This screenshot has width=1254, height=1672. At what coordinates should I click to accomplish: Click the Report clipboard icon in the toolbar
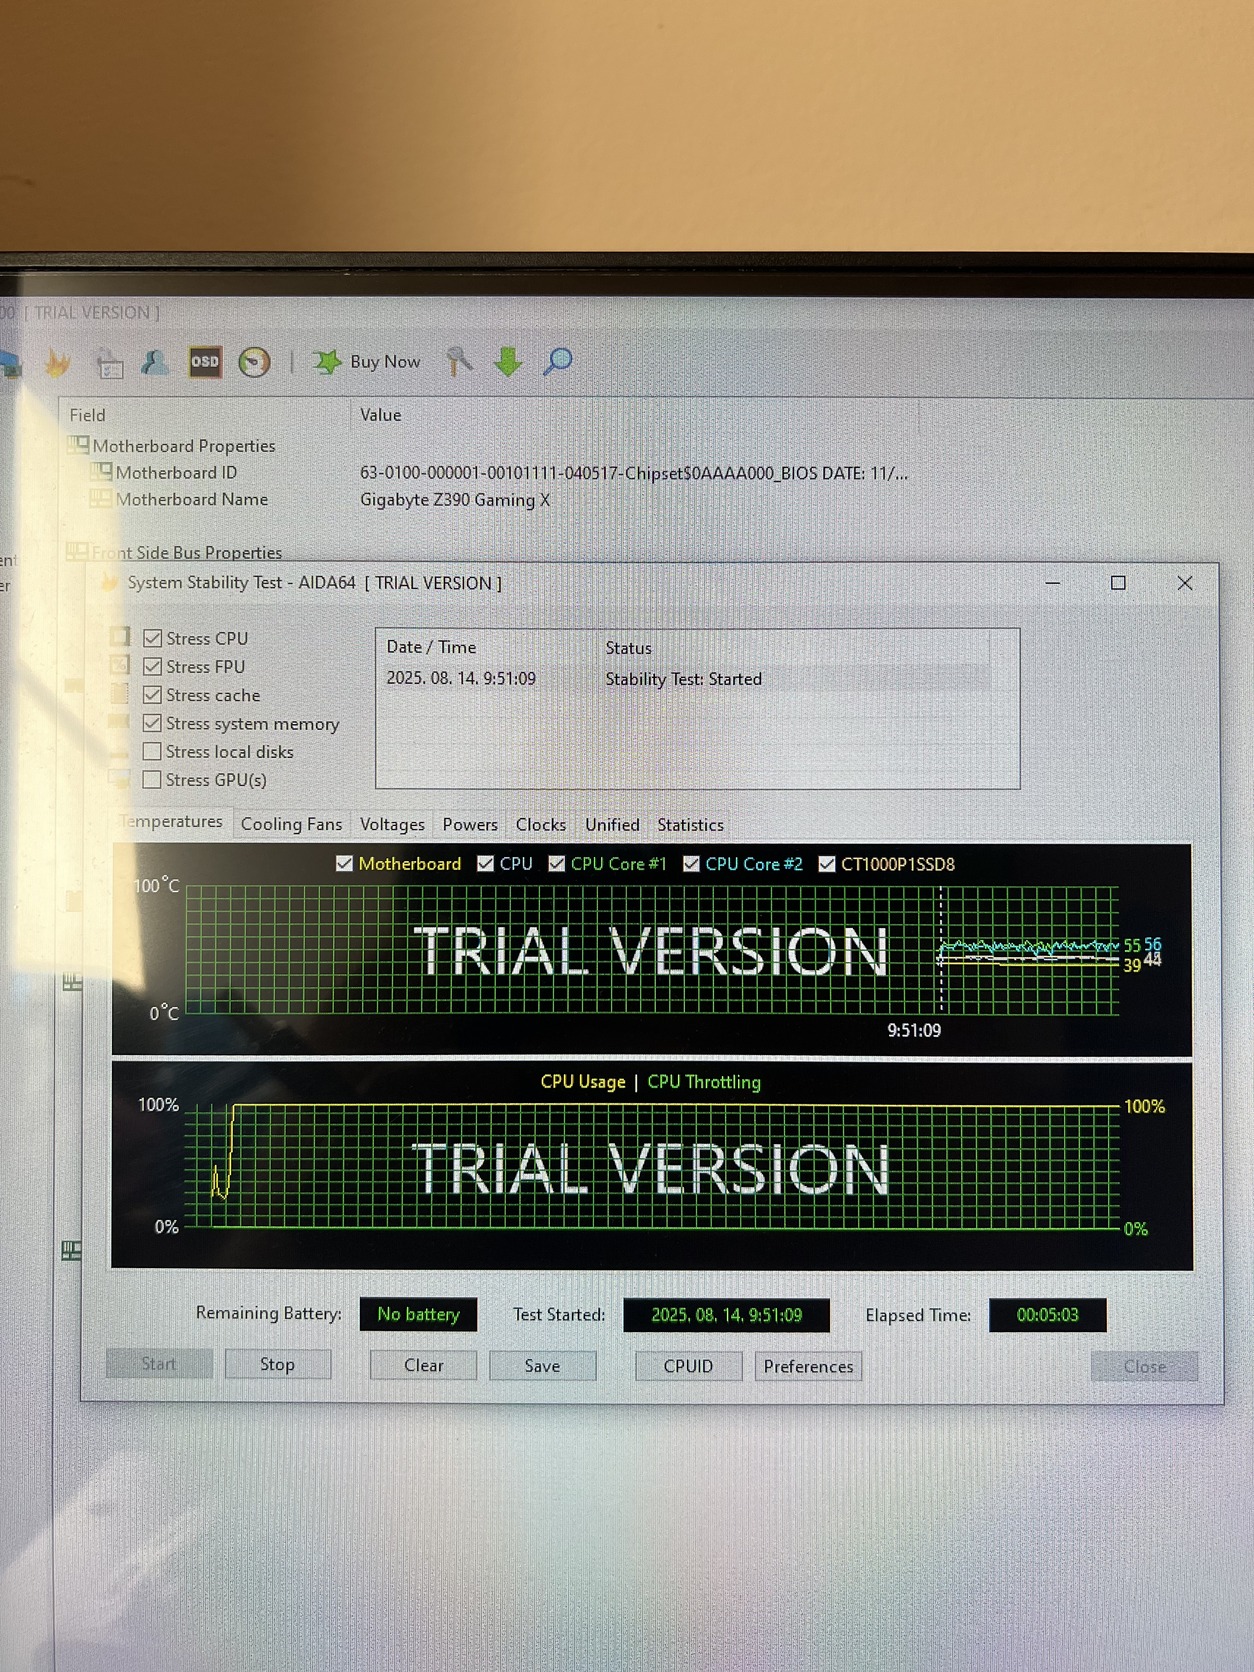pyautogui.click(x=109, y=364)
